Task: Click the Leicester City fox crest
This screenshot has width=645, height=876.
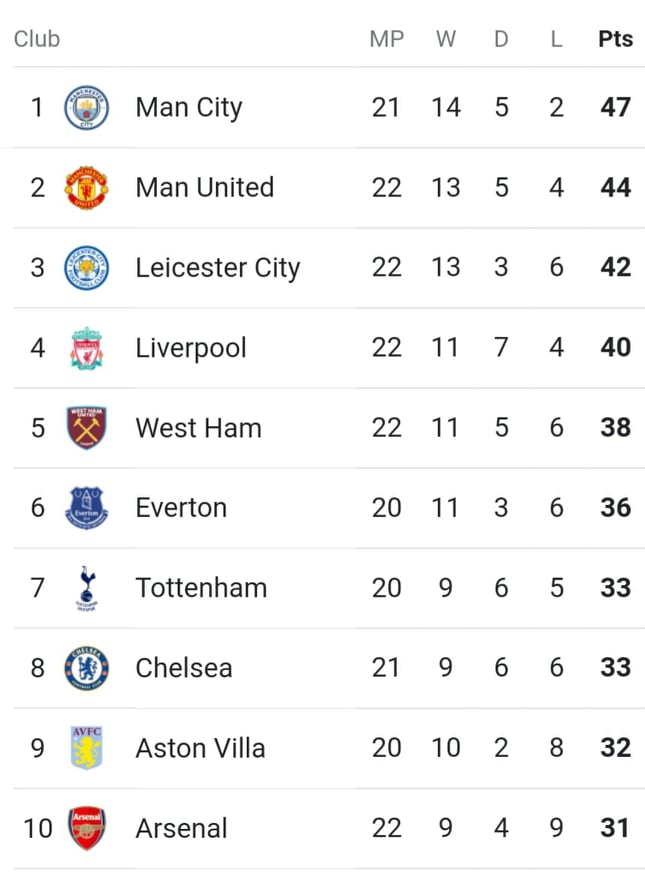Action: 87,268
